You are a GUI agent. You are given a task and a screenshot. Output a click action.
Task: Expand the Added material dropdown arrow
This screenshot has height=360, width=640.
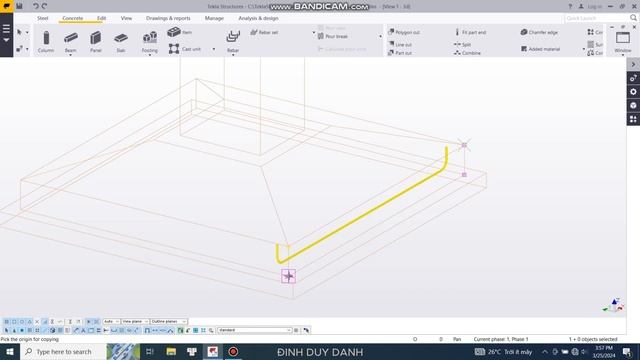point(584,49)
